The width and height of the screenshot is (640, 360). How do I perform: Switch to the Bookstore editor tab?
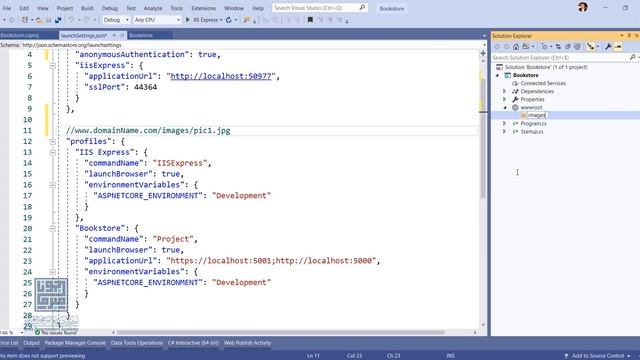[141, 36]
